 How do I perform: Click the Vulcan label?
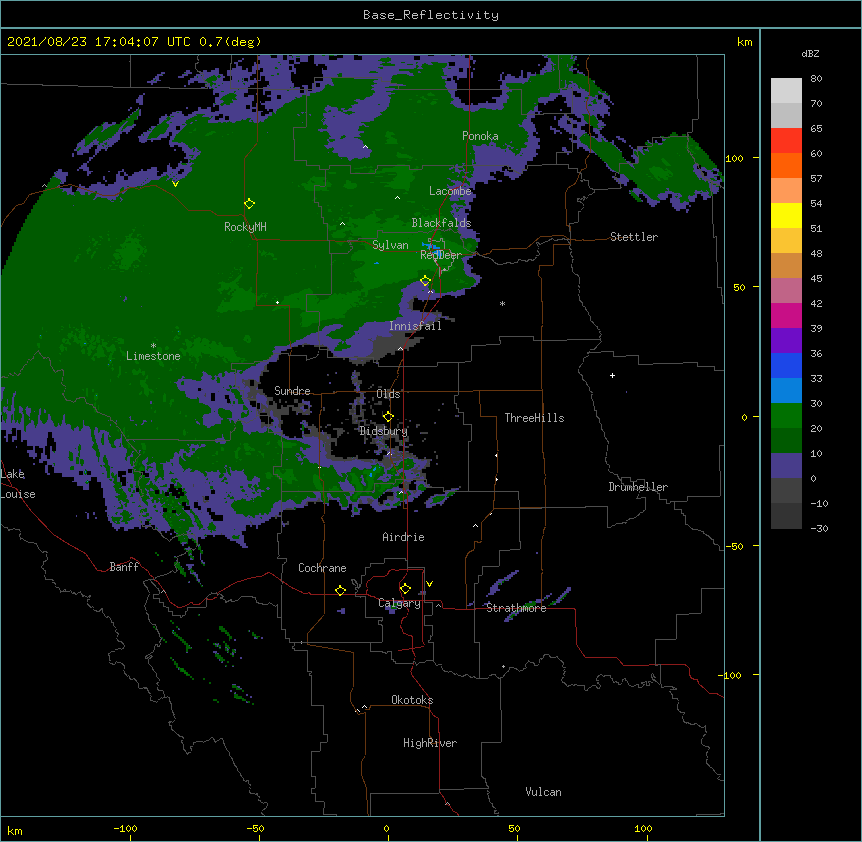[x=543, y=792]
